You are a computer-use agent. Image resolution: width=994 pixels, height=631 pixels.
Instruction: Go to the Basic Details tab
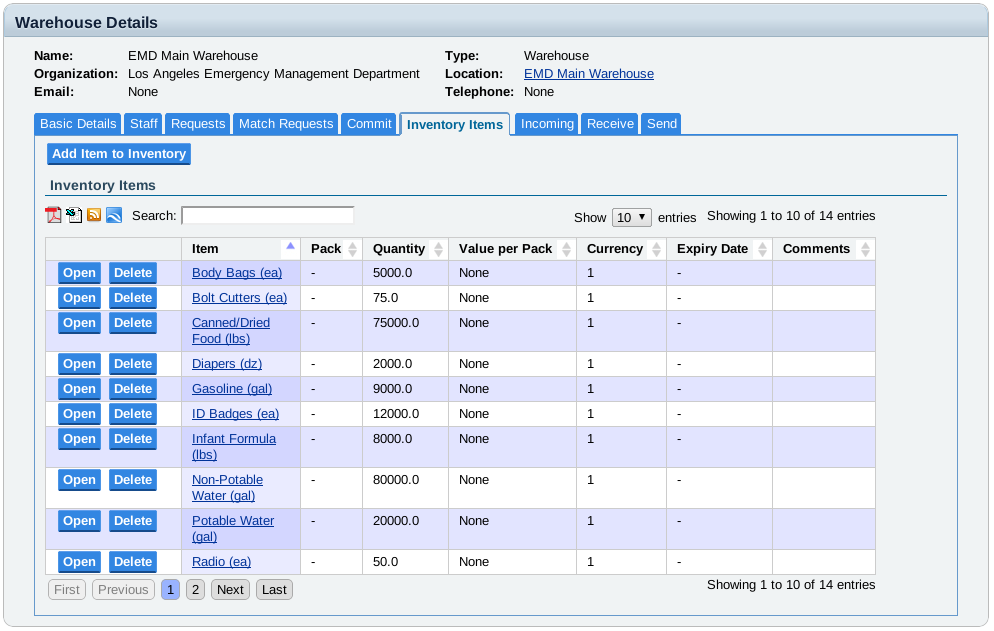78,124
